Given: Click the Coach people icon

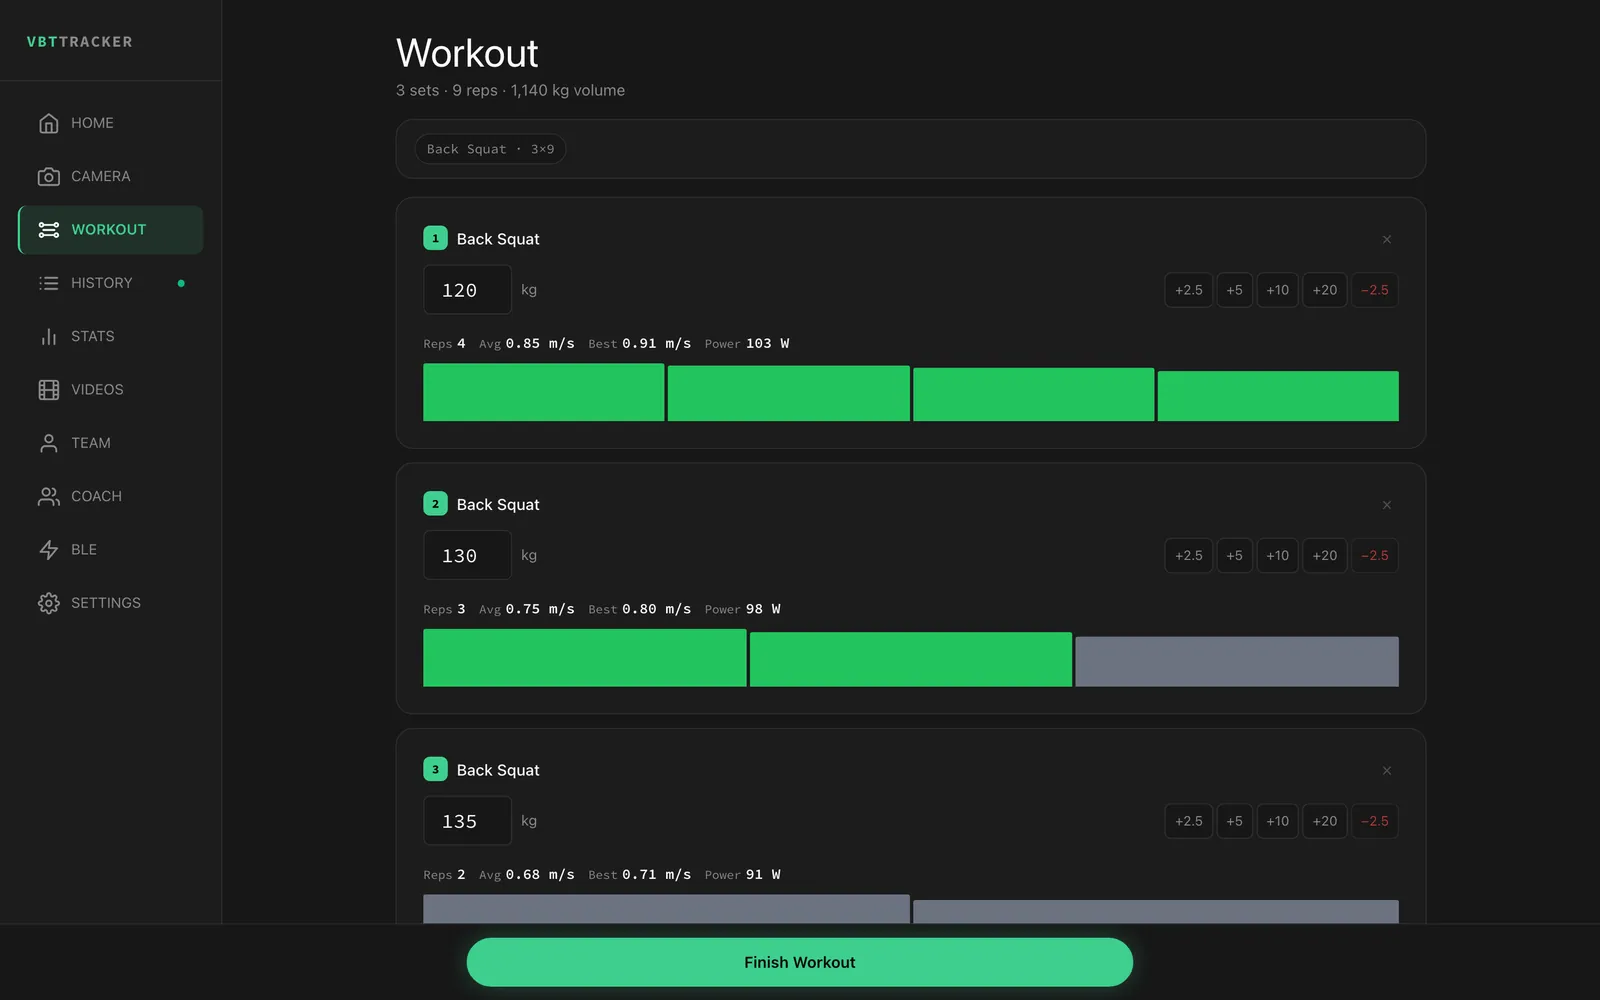Looking at the screenshot, I should click(x=48, y=496).
